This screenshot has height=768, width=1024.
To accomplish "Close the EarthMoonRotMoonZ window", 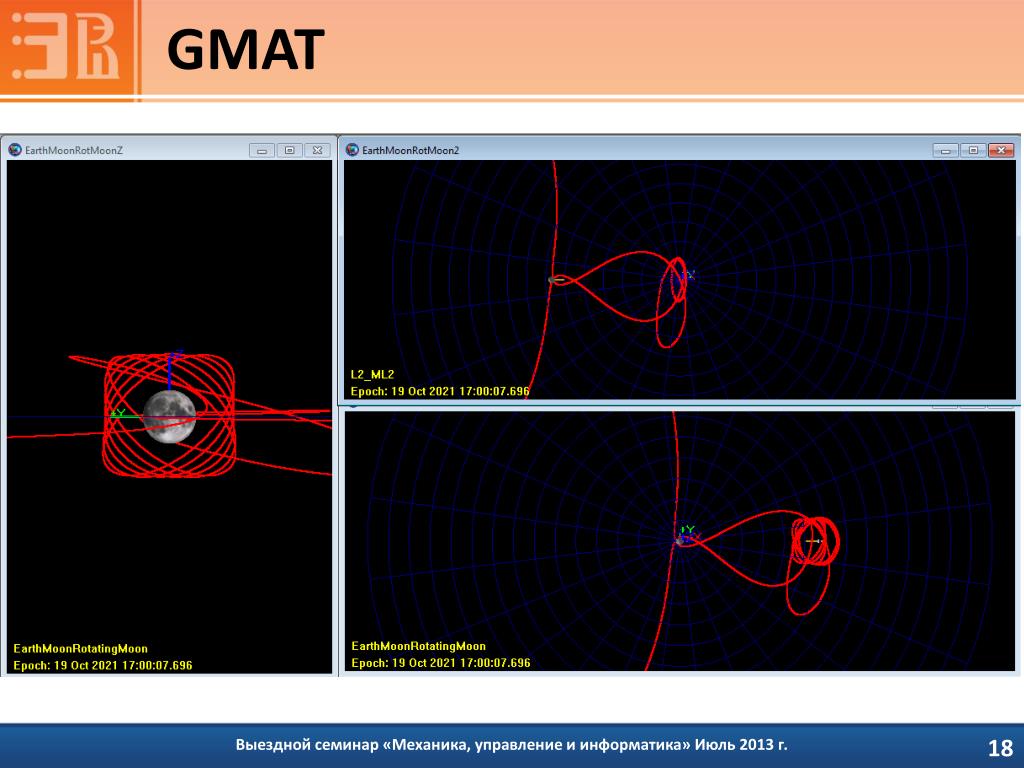I will 317,150.
